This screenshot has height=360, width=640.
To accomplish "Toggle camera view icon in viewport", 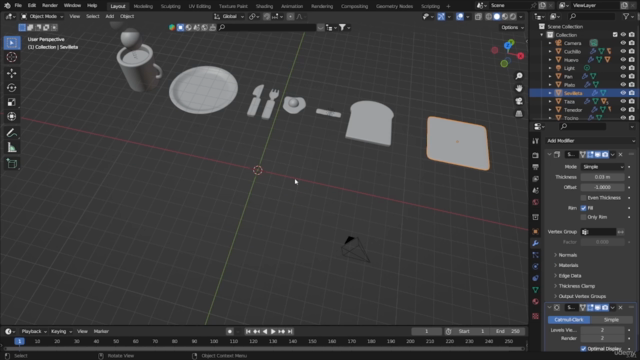I will pyautogui.click(x=519, y=101).
